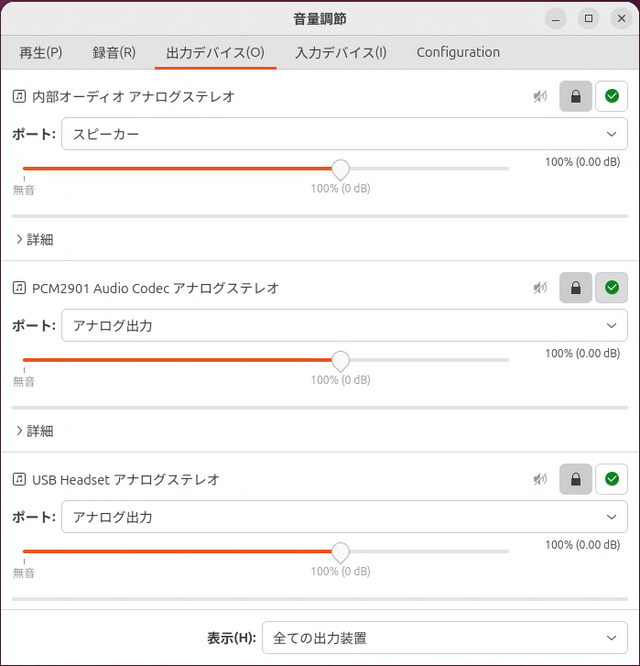Switch to the 録音(R) tab

tap(114, 52)
